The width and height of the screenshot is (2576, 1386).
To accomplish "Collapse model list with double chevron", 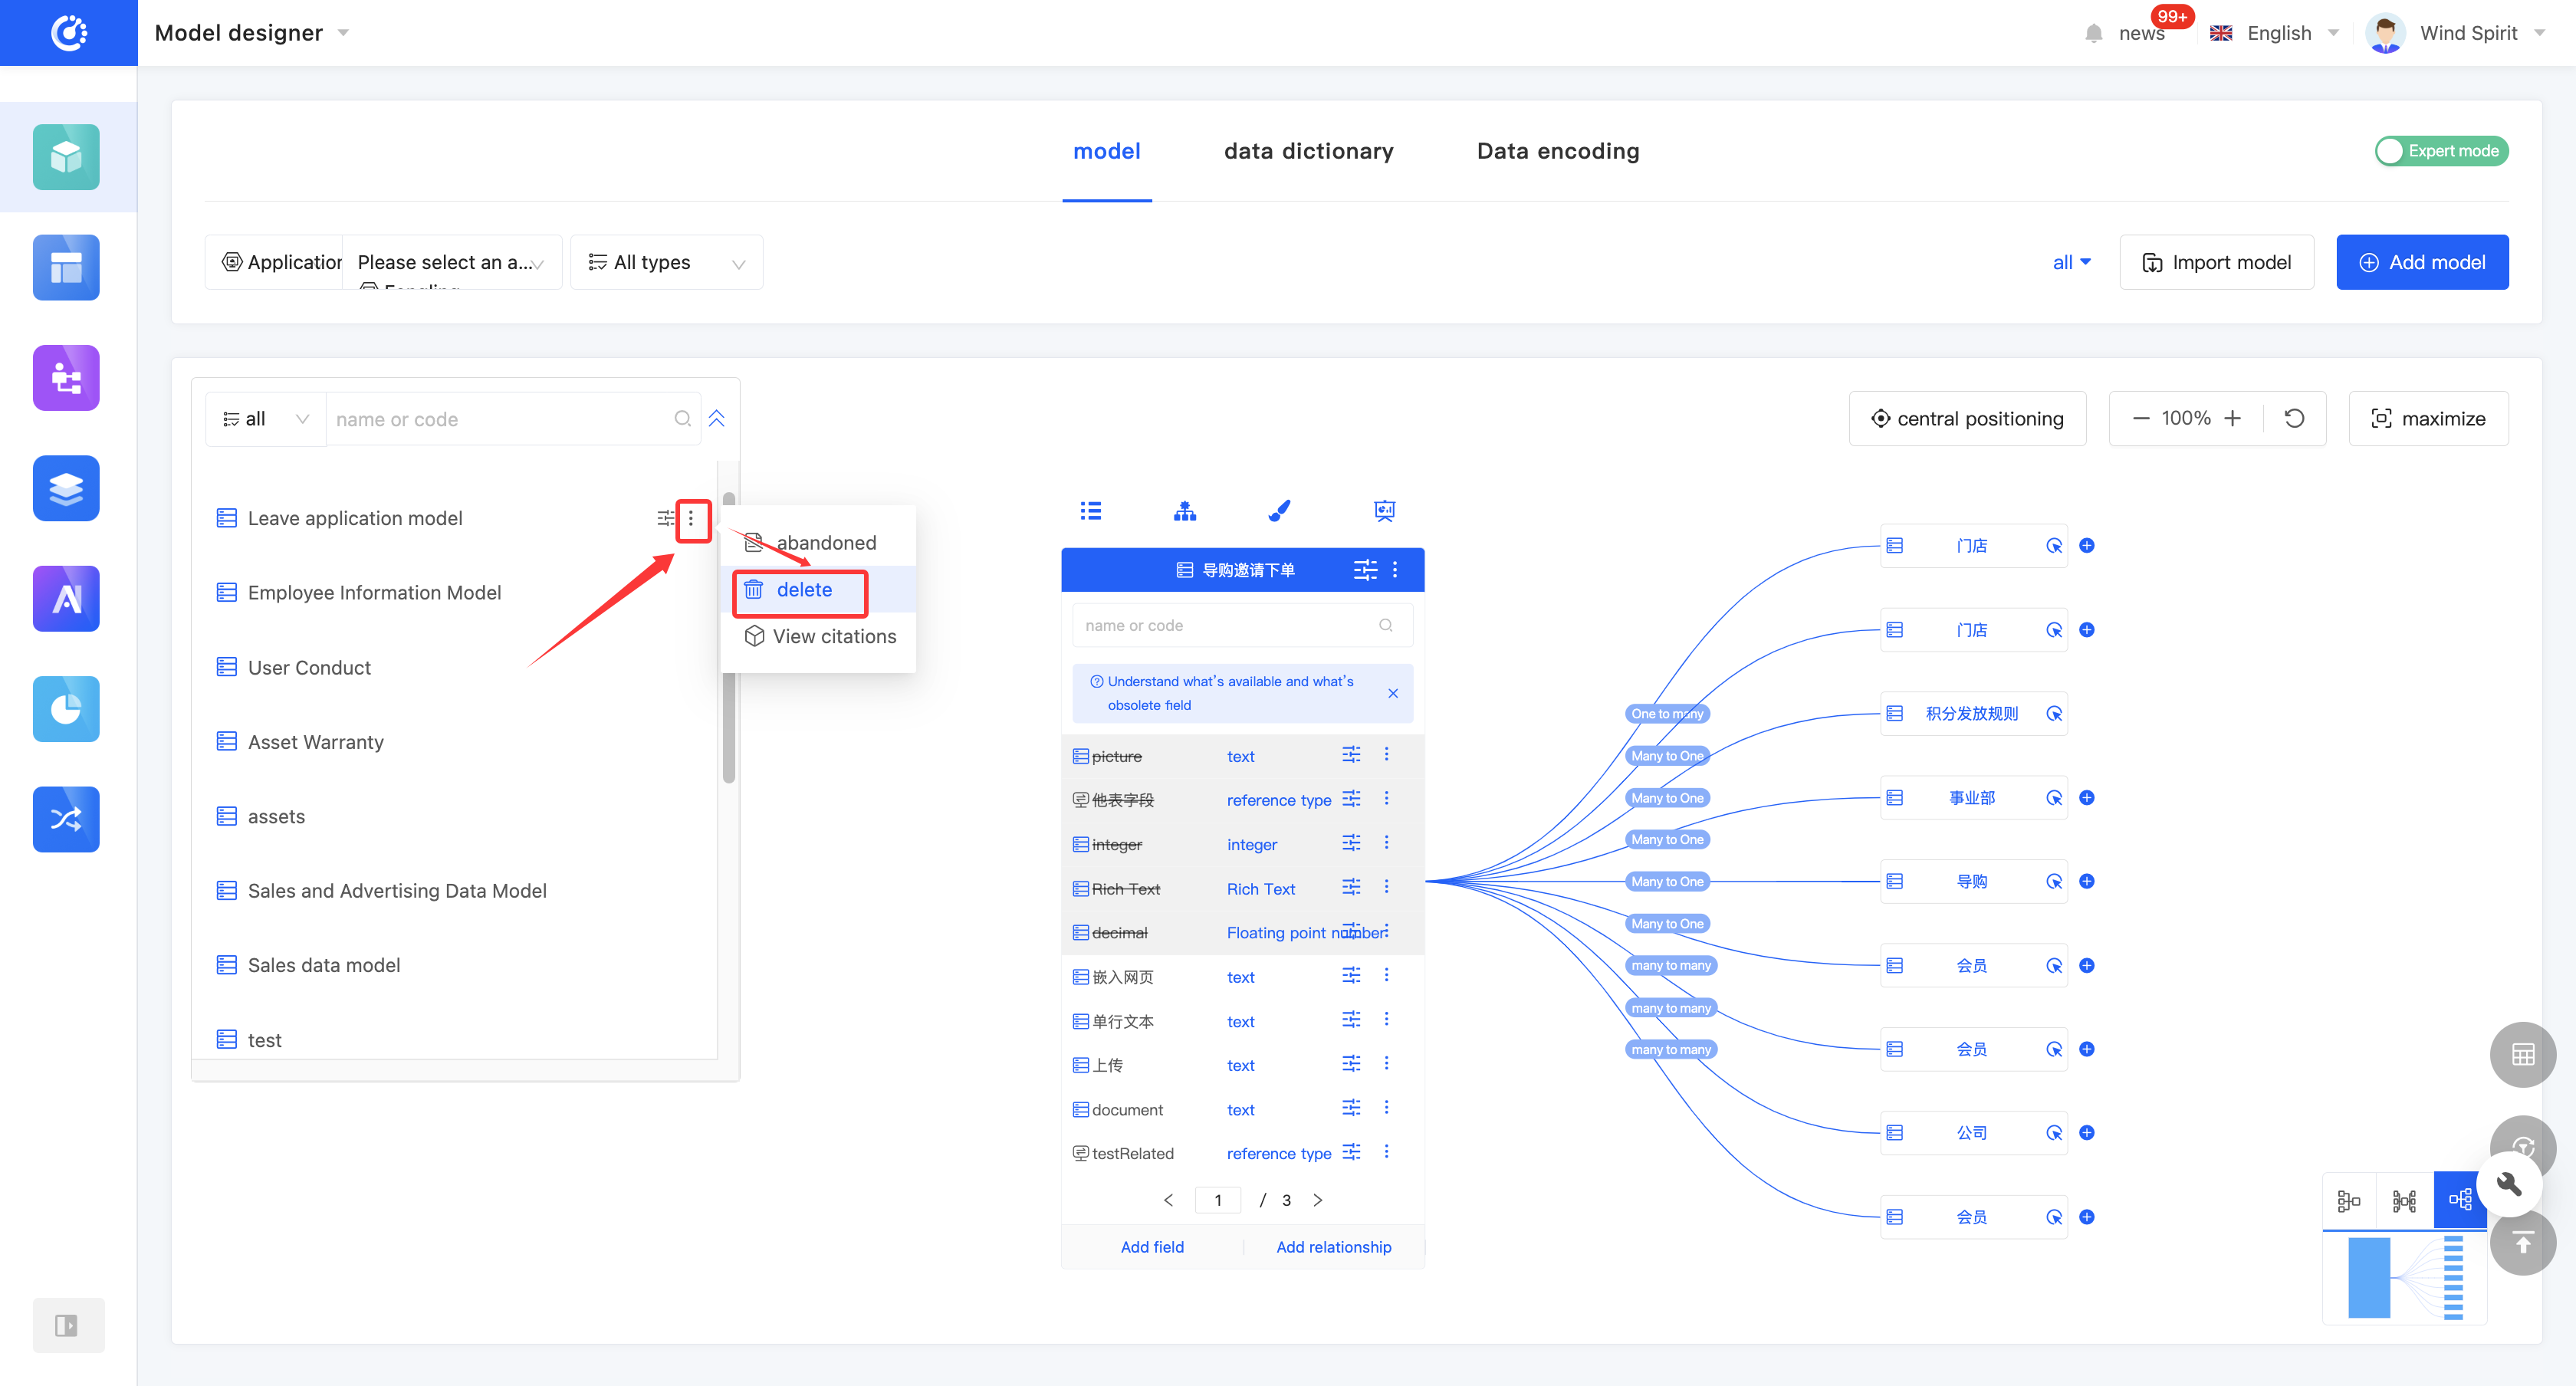I will pyautogui.click(x=717, y=418).
